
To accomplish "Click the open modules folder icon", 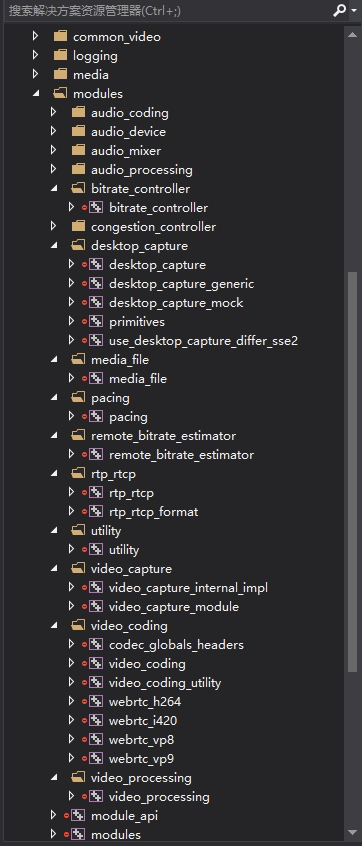I will 60,93.
